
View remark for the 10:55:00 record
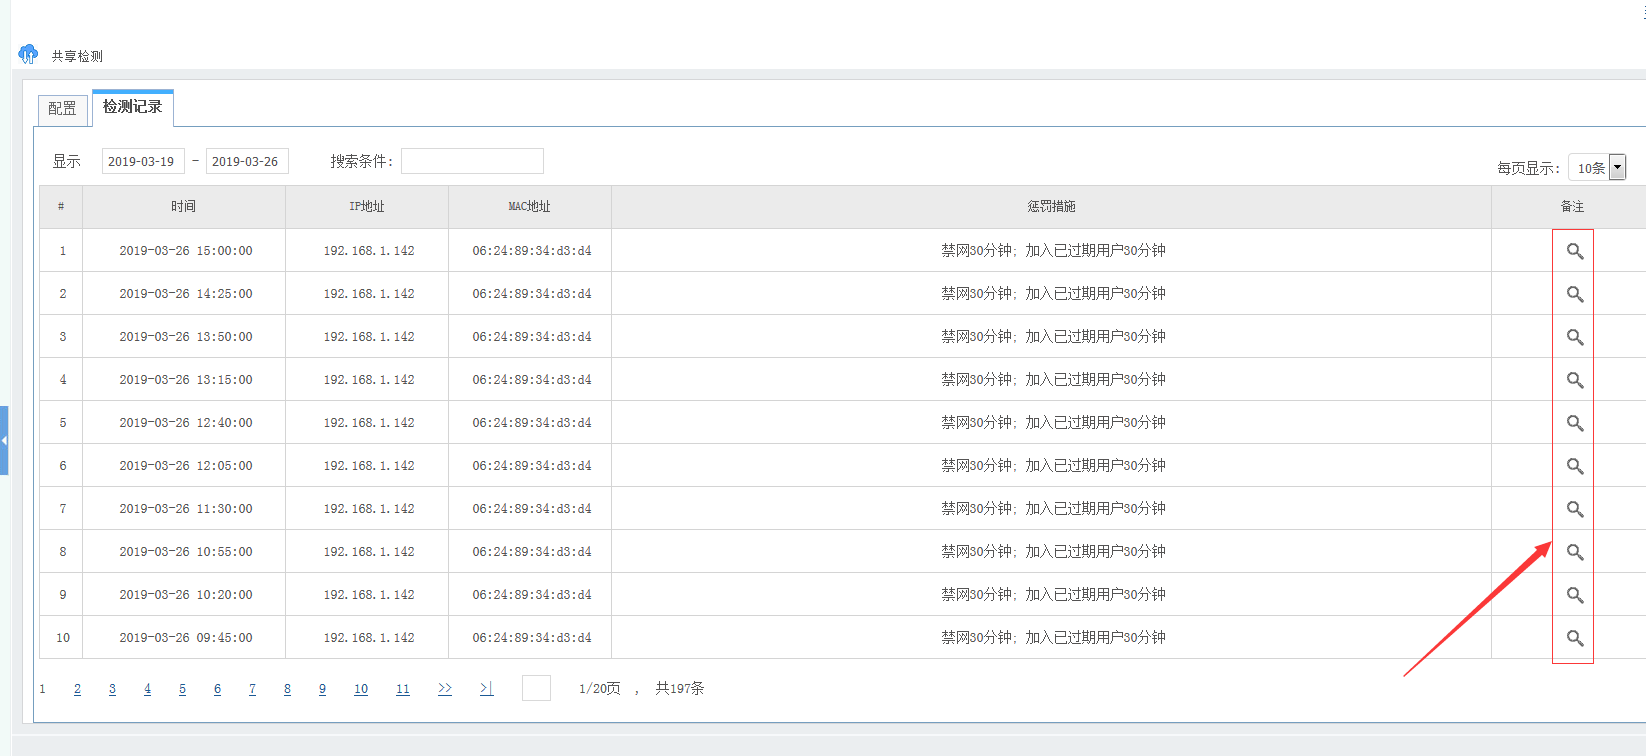click(1574, 552)
